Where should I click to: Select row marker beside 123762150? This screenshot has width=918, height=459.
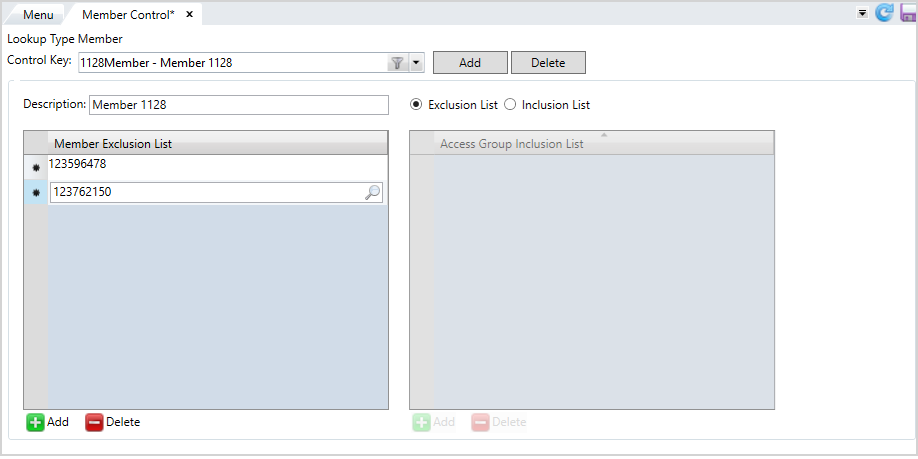tap(36, 192)
